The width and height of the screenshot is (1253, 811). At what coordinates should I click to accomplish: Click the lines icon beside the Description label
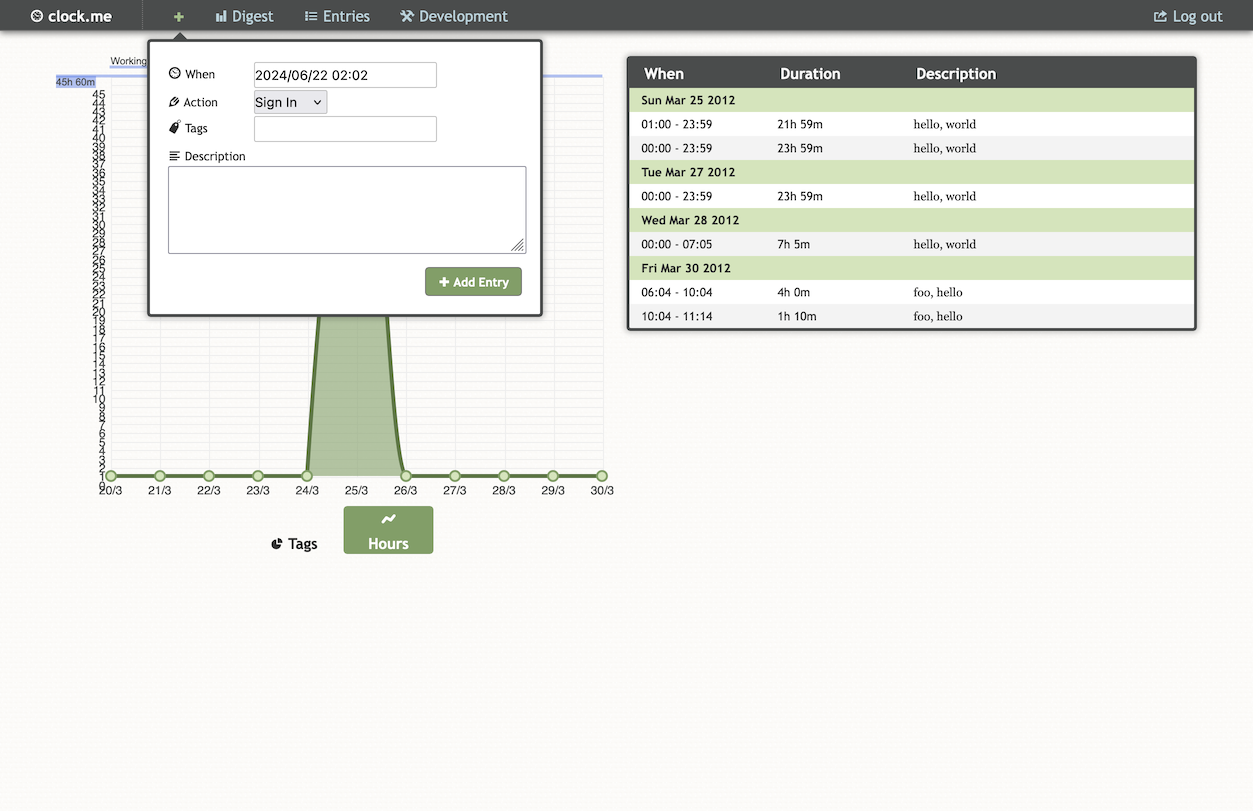point(175,156)
